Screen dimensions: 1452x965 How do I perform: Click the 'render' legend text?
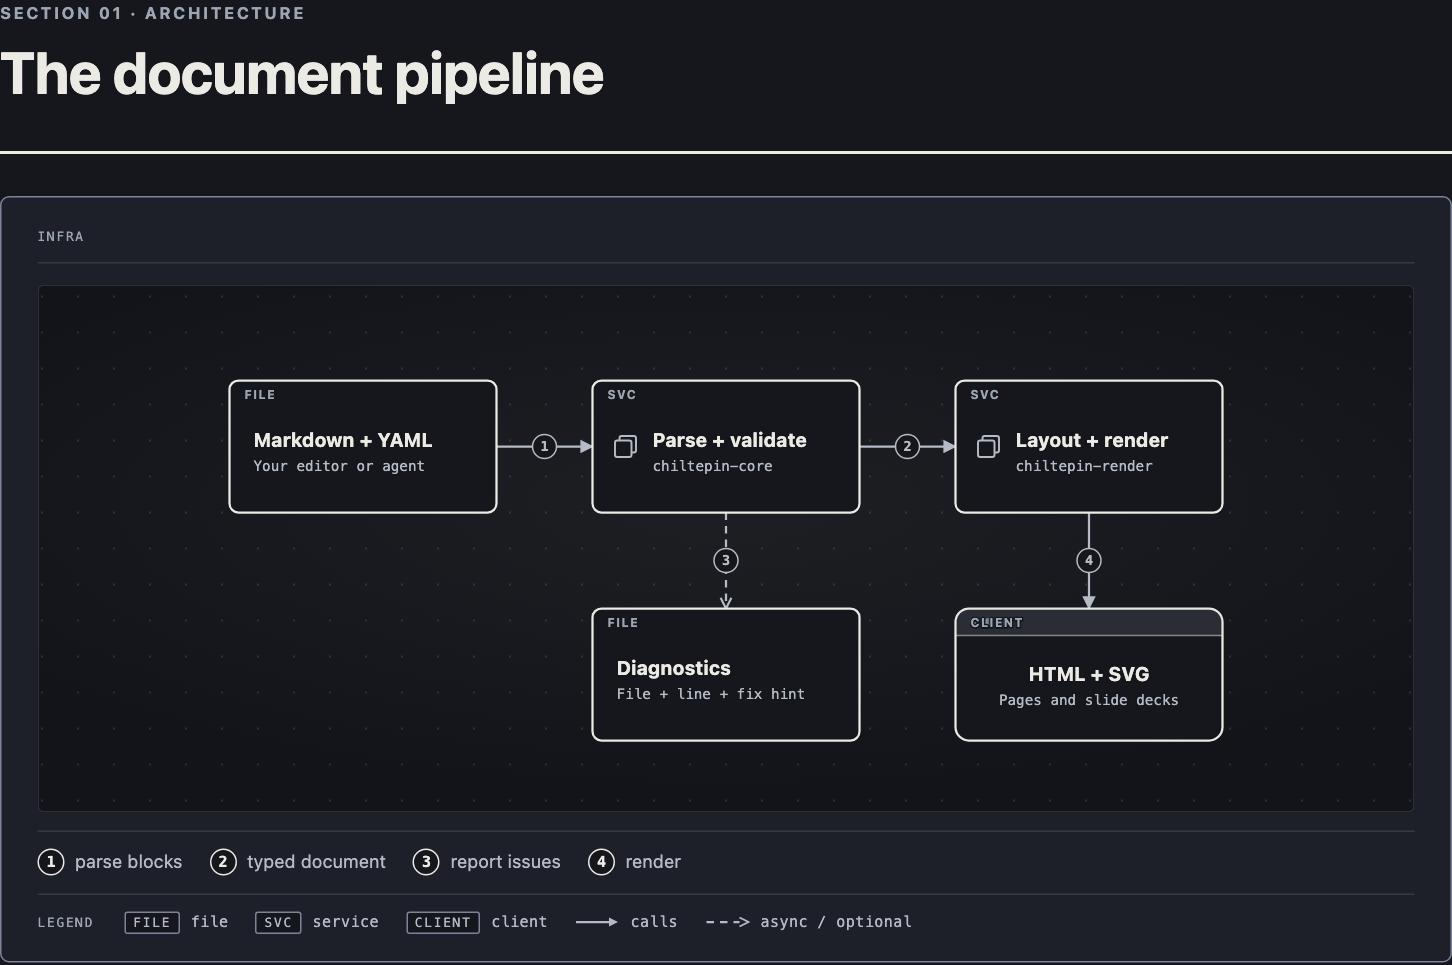pyautogui.click(x=653, y=862)
